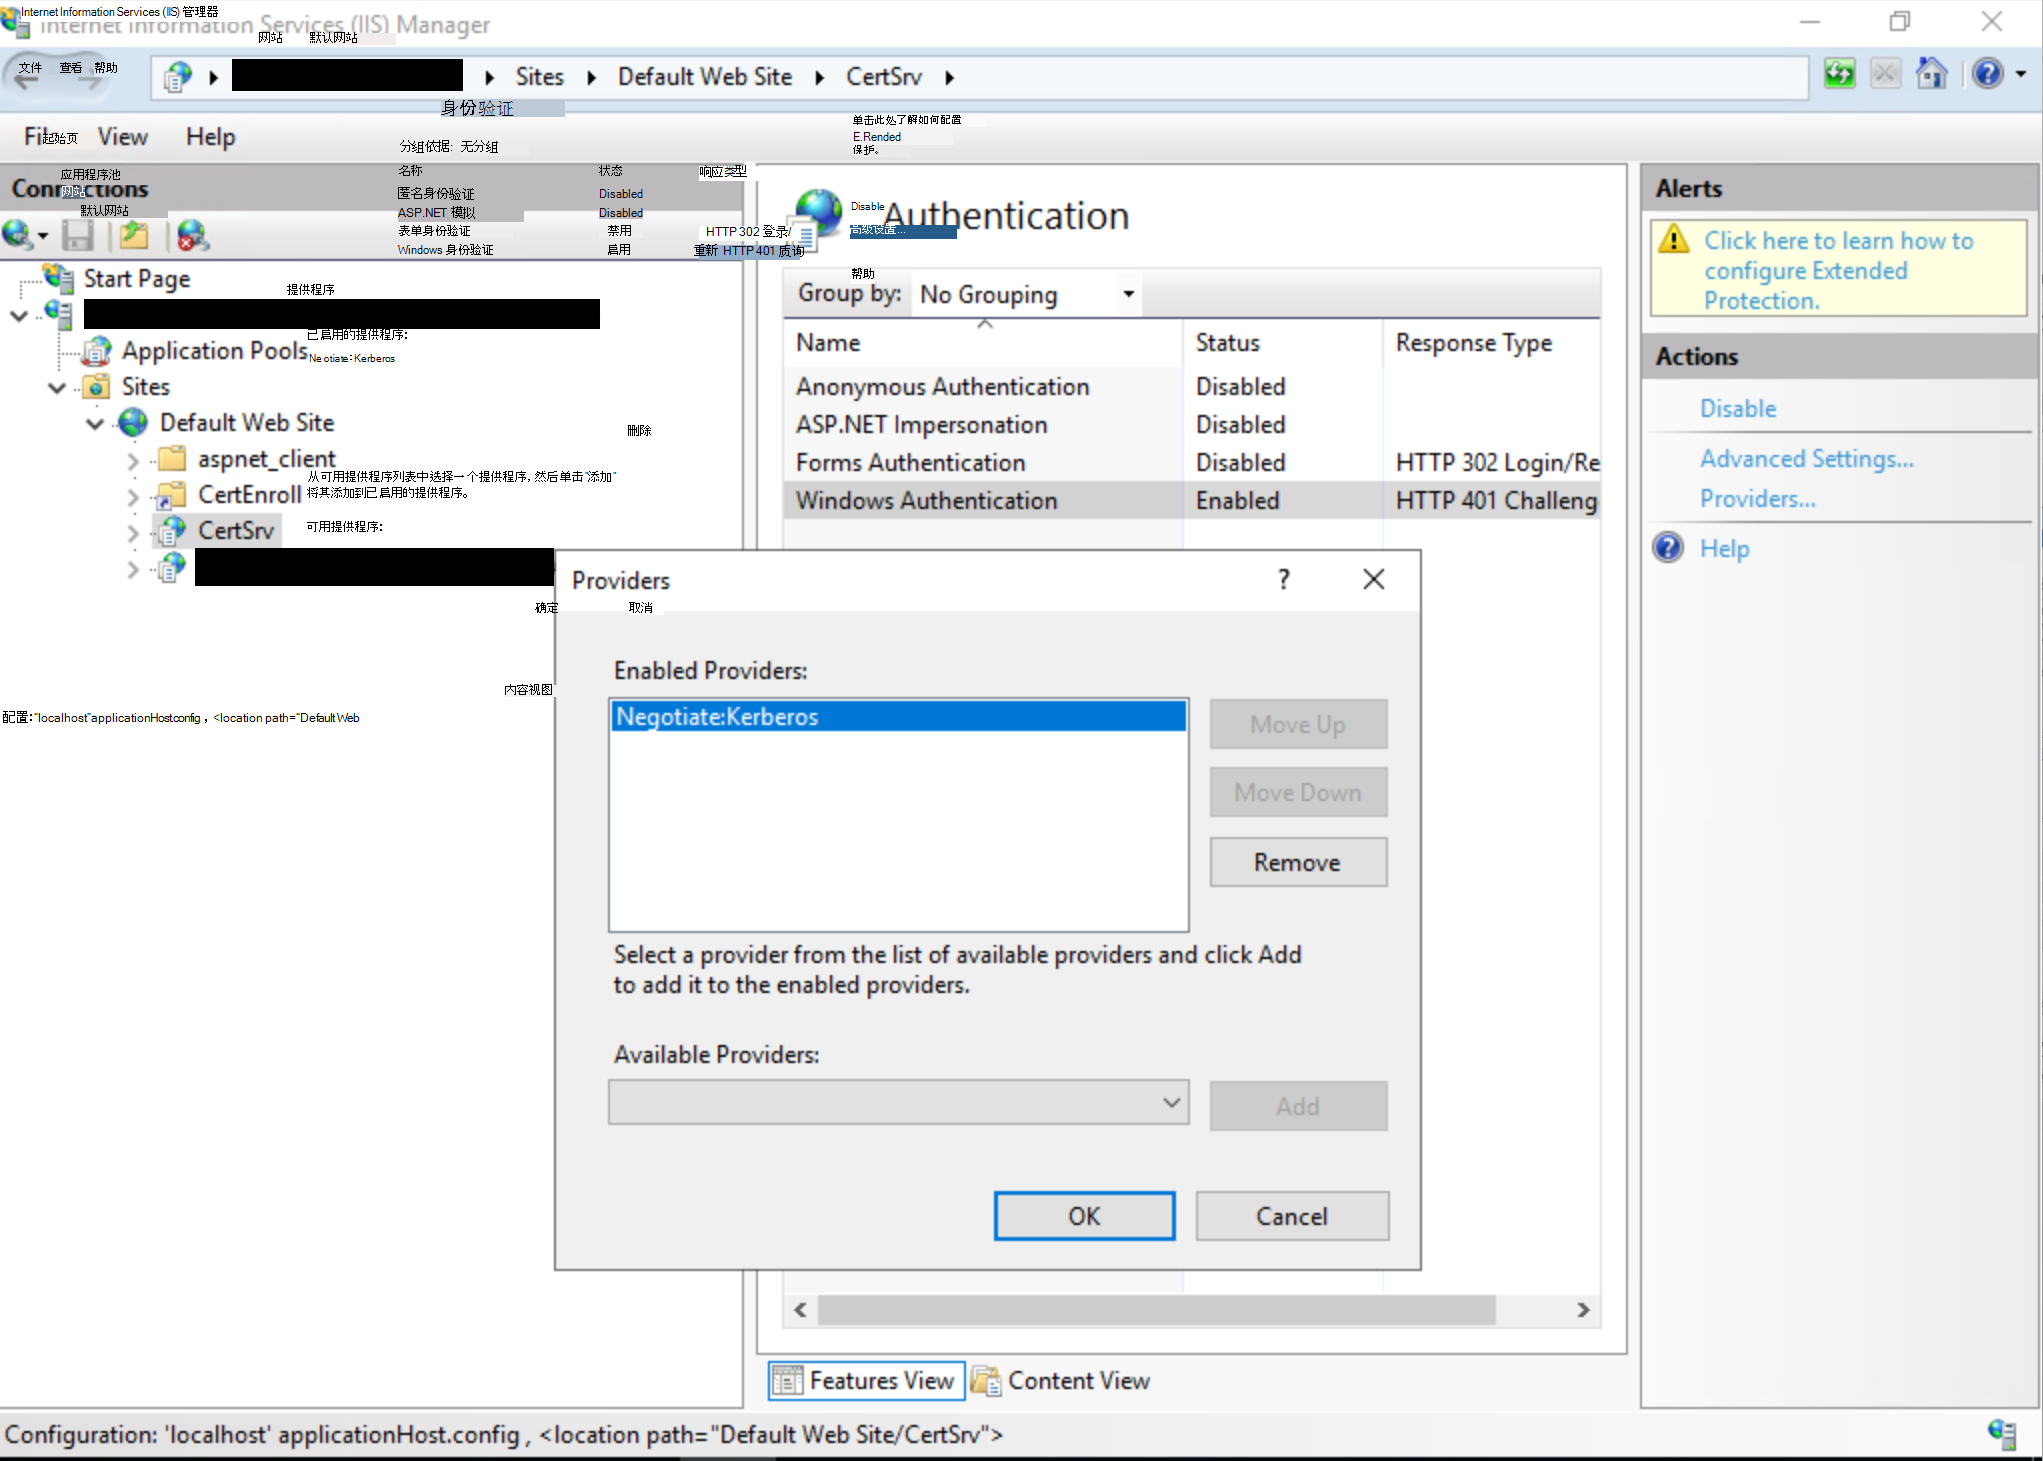
Task: Select the Anonymous Authentication row
Action: [x=1192, y=387]
